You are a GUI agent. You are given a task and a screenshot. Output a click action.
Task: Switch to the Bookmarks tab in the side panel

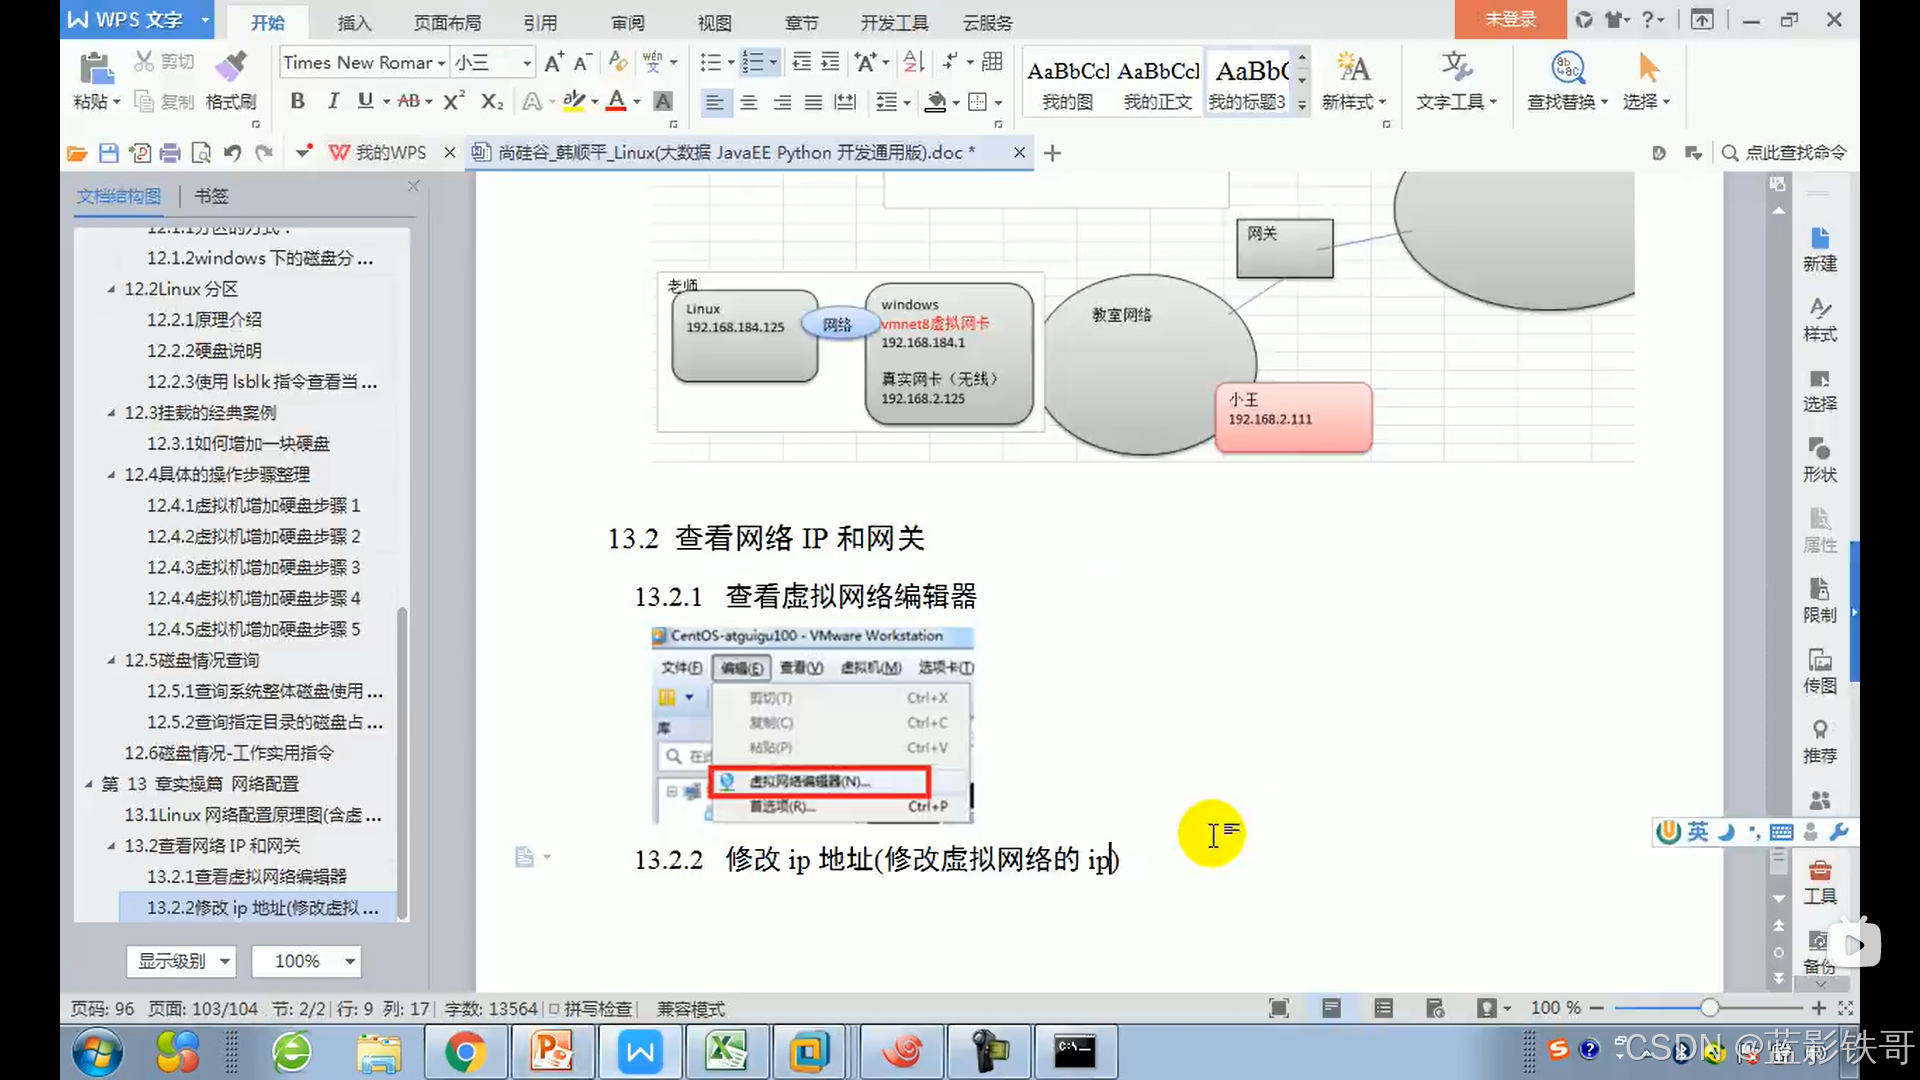click(211, 196)
